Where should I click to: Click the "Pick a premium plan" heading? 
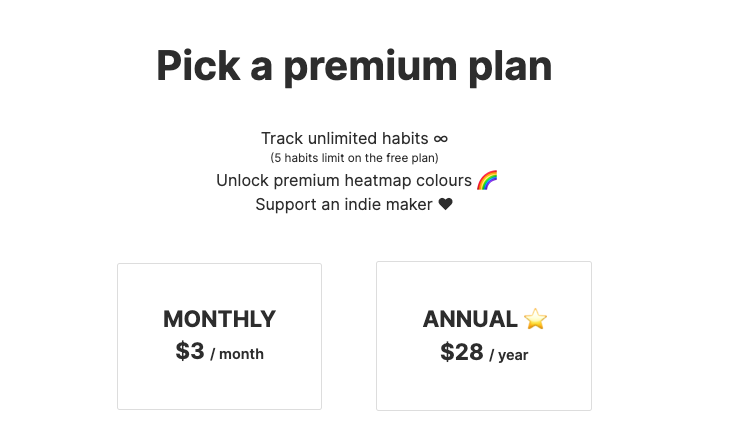(354, 66)
